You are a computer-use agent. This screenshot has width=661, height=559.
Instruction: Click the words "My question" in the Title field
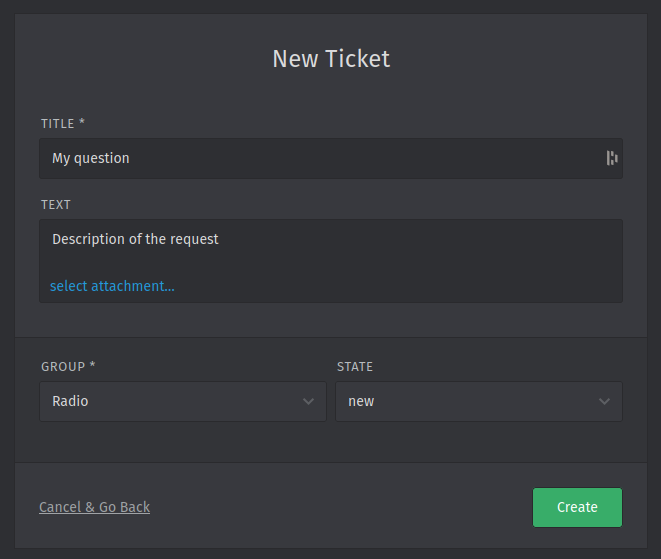[90, 158]
